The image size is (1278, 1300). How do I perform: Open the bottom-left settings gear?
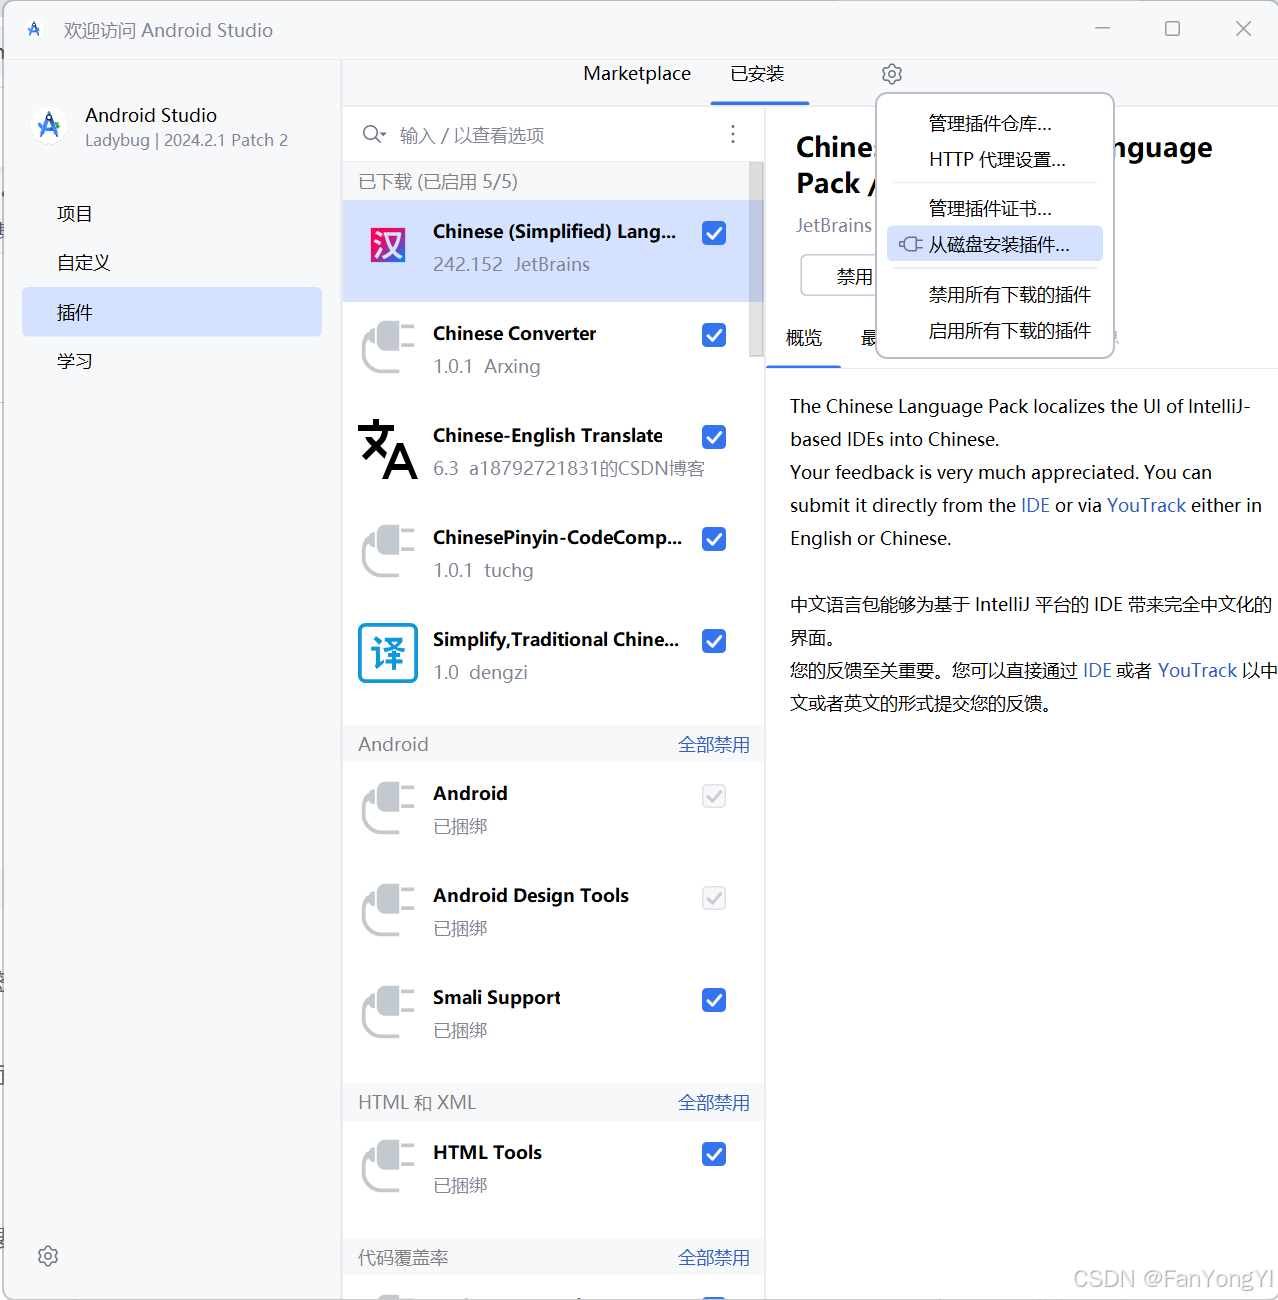48,1256
